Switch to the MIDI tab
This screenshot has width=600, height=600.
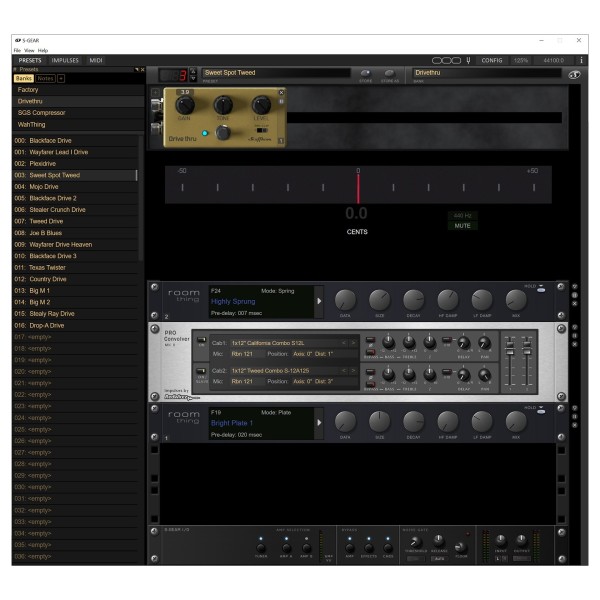[x=96, y=60]
